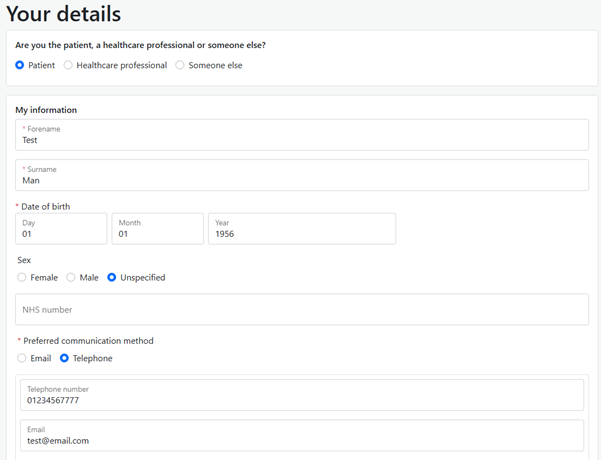Click the "Your details" page heading
Screen dimensions: 601x460
click(64, 14)
